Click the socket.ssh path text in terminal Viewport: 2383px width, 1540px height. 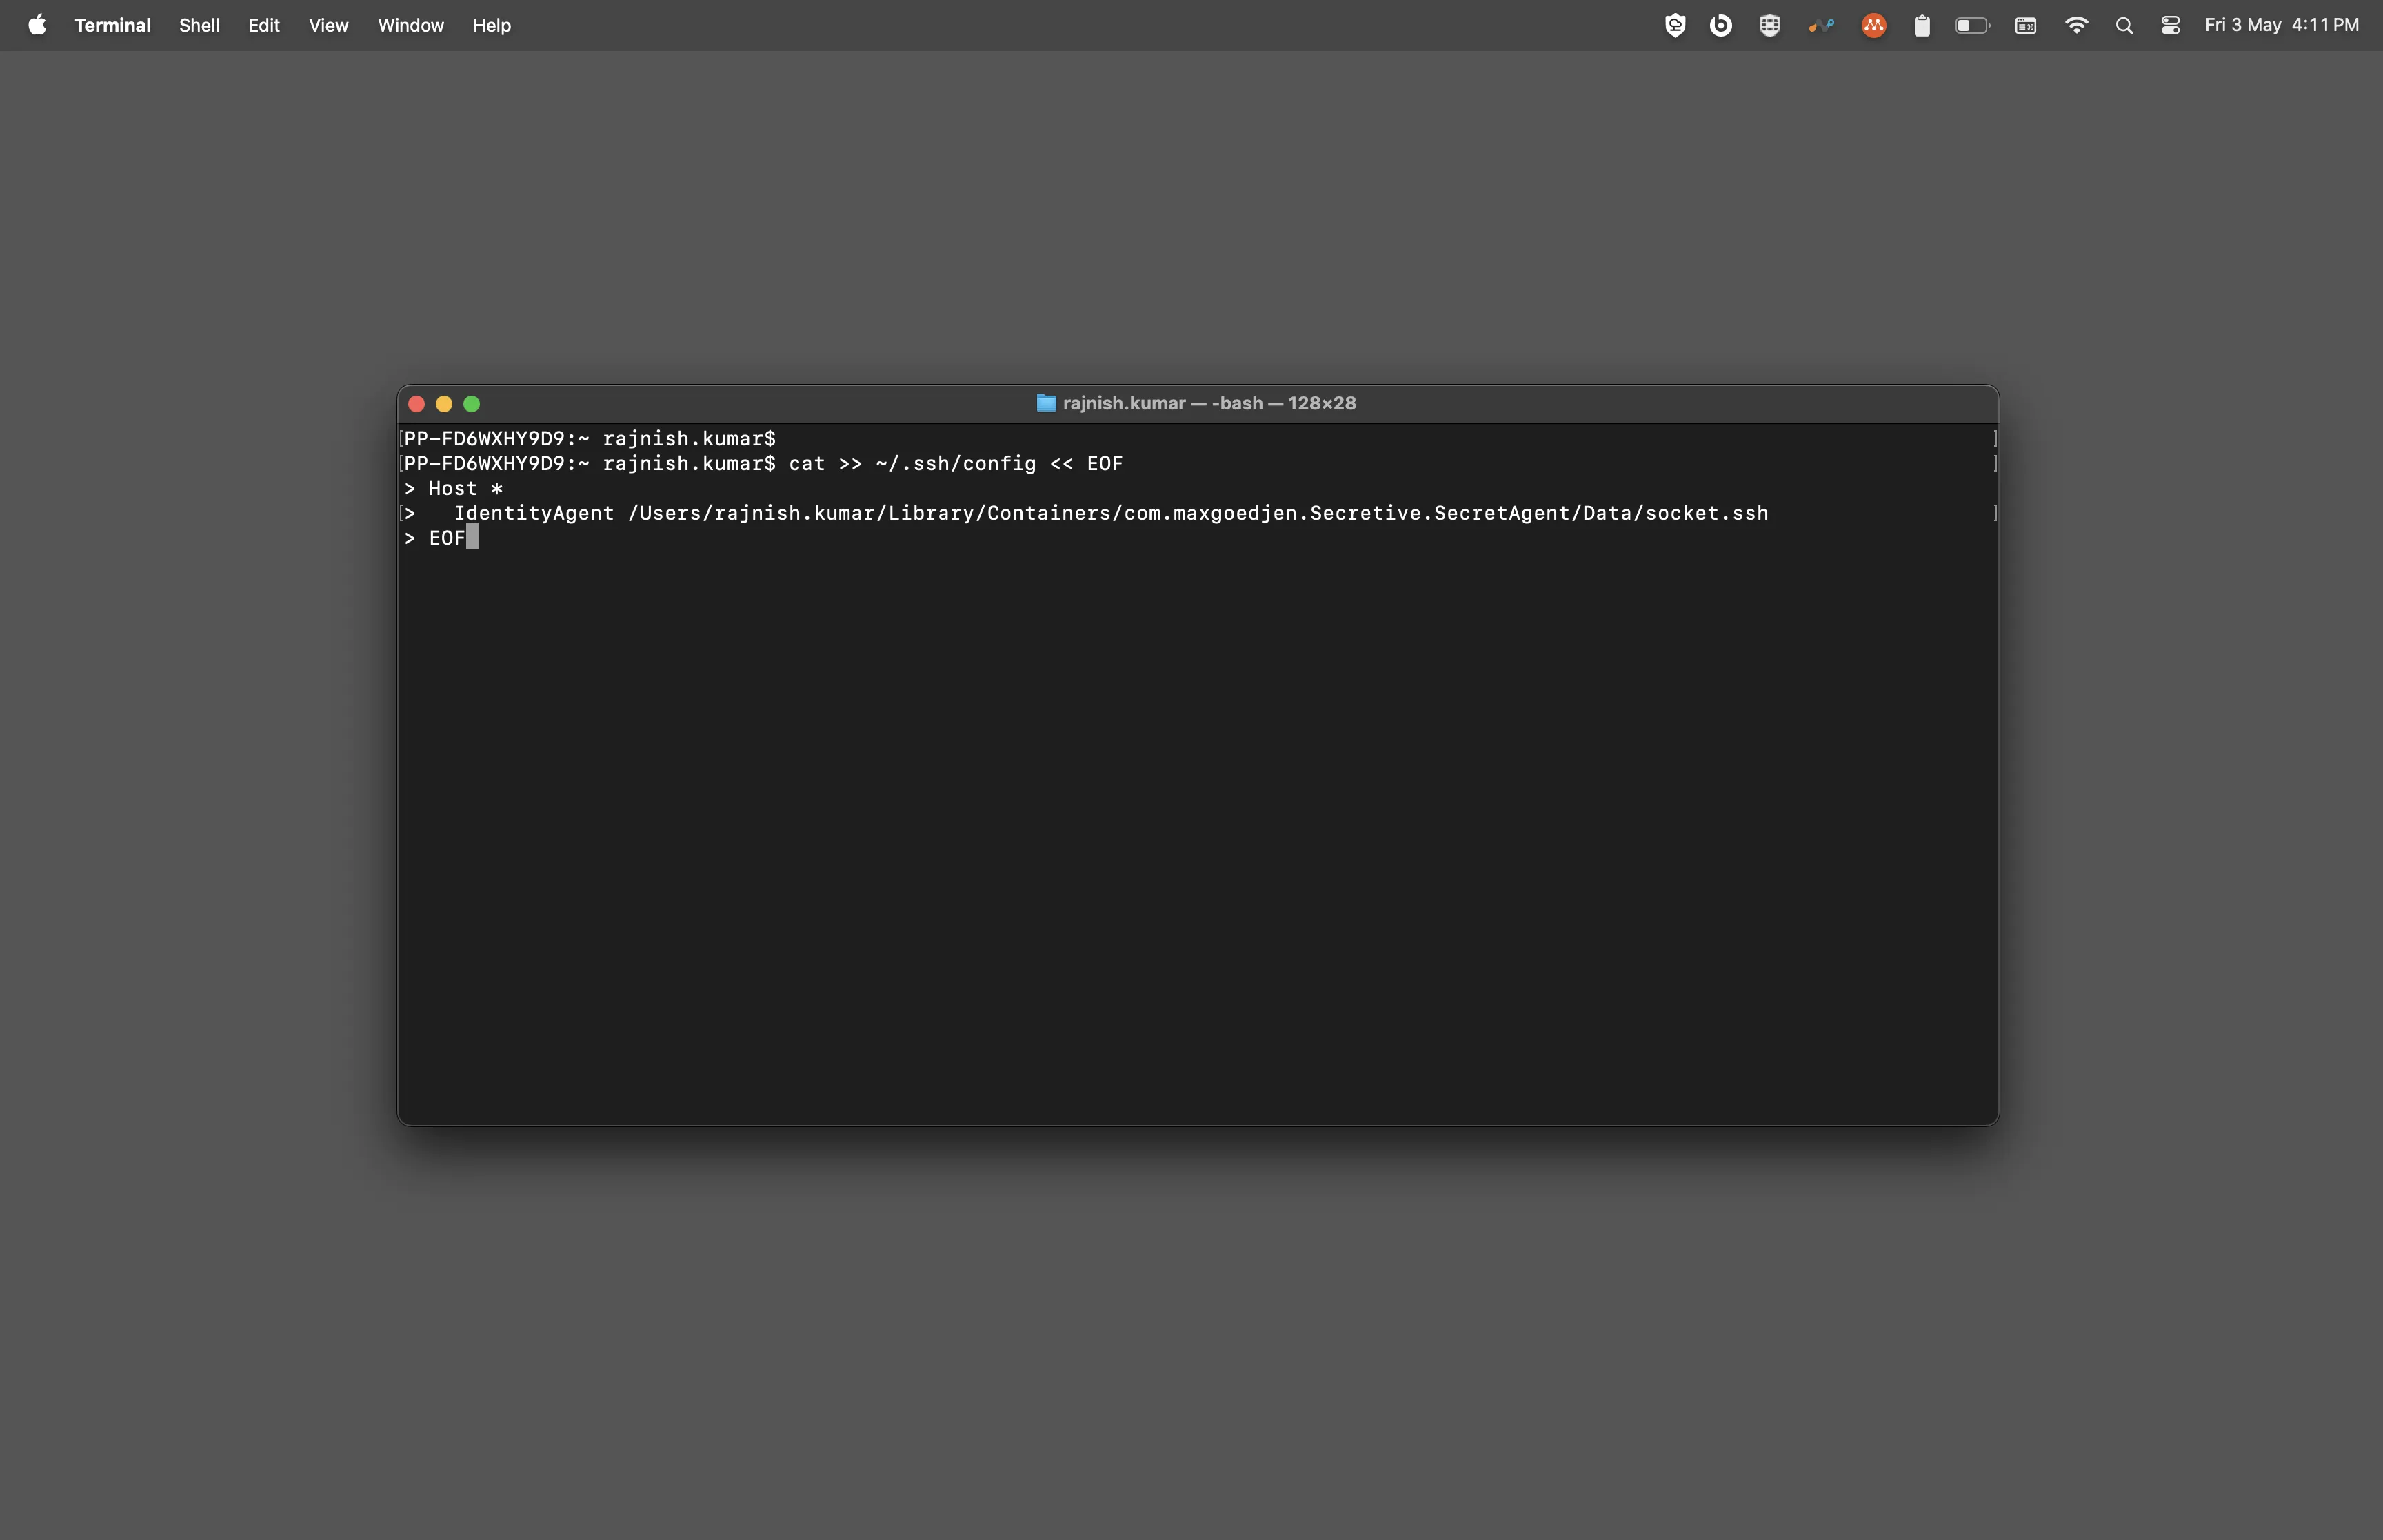[x=1198, y=513]
